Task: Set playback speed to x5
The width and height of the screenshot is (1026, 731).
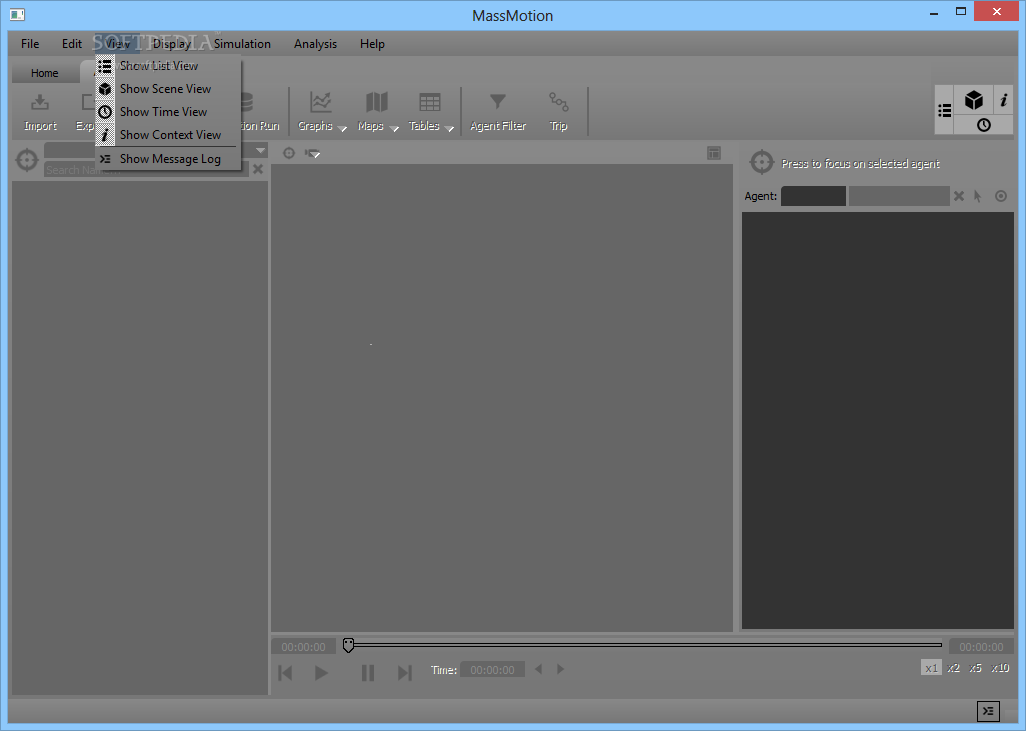Action: [976, 668]
